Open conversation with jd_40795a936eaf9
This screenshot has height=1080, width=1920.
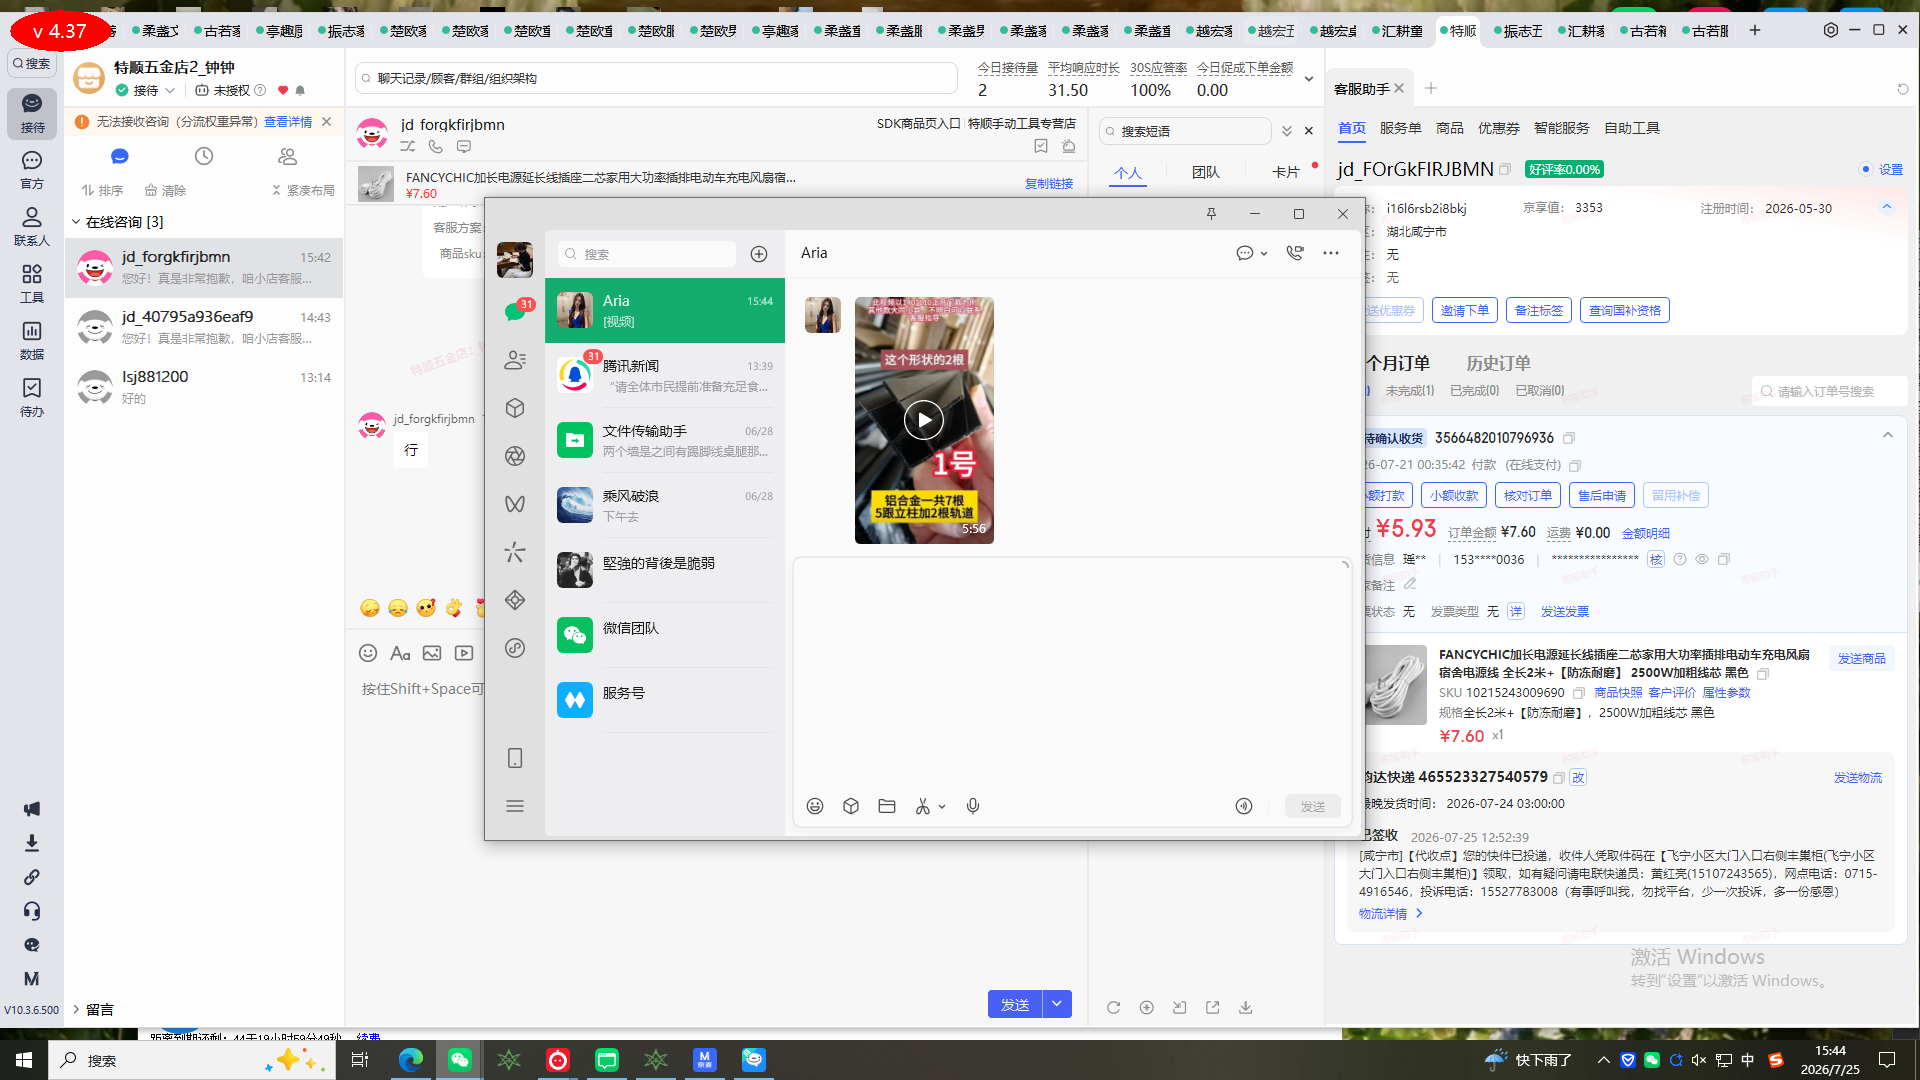[205, 327]
